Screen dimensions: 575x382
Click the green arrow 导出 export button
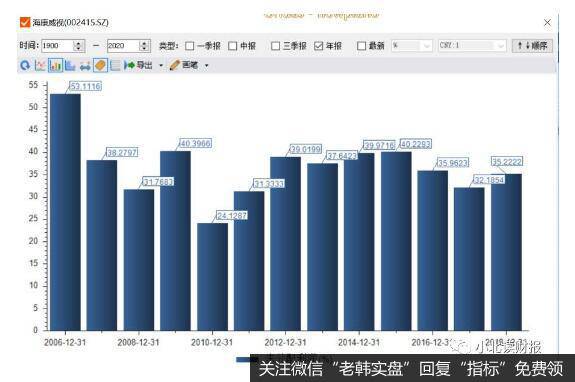pyautogui.click(x=138, y=65)
